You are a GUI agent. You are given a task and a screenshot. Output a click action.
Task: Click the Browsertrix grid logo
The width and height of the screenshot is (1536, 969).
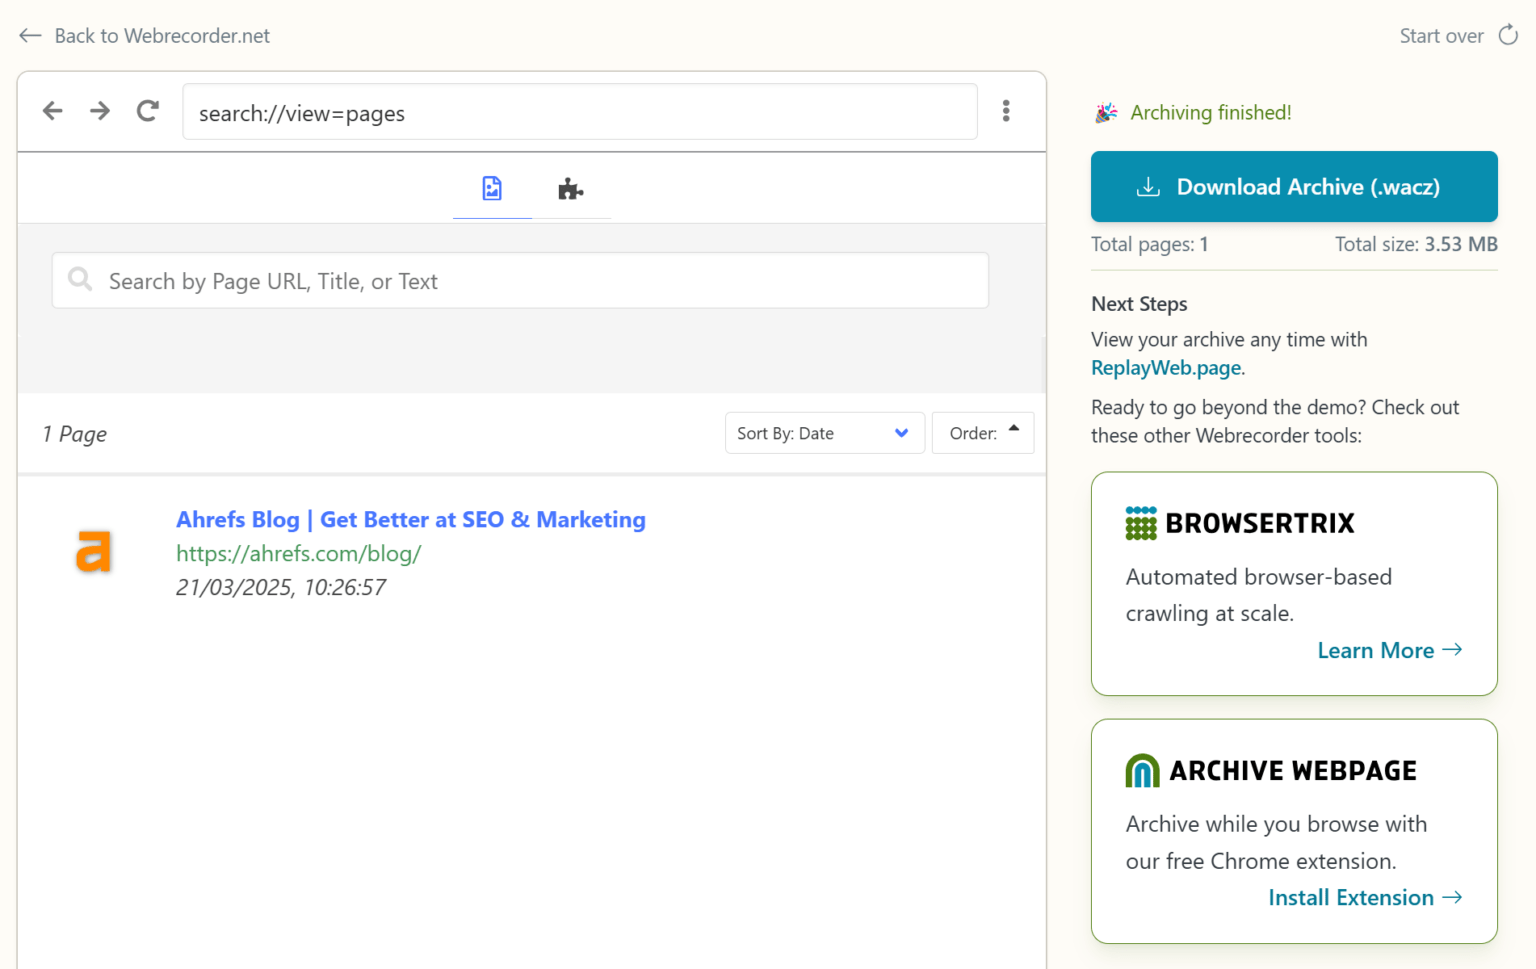point(1140,522)
